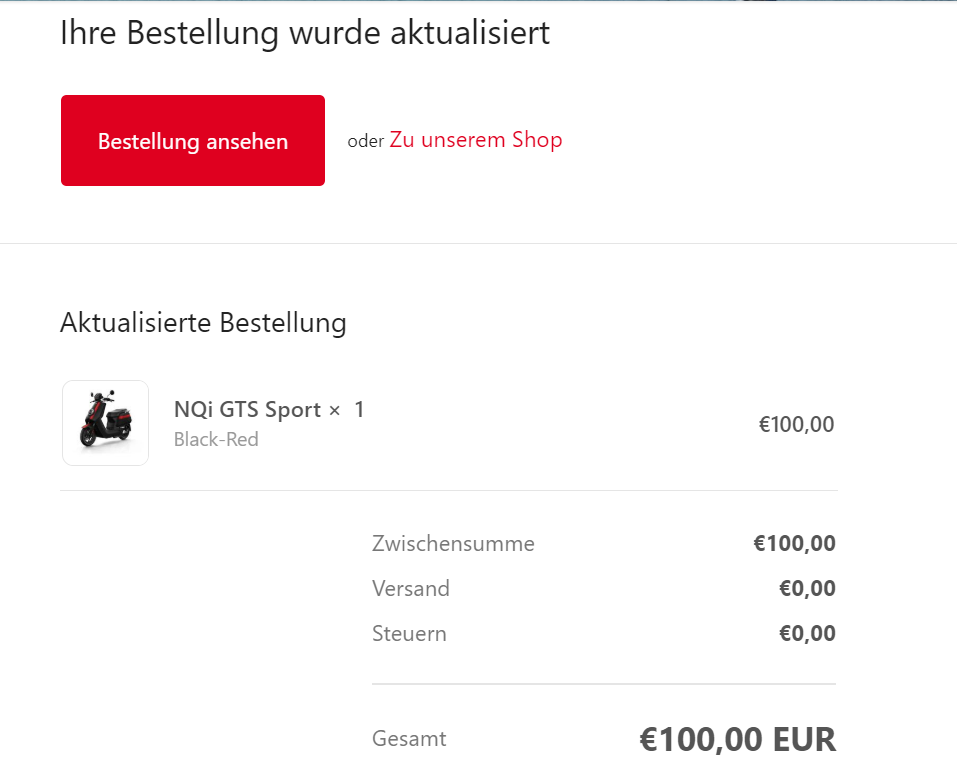Screen dimensions: 957x763
Task: Click the Black-Red variant label
Action: 216,439
